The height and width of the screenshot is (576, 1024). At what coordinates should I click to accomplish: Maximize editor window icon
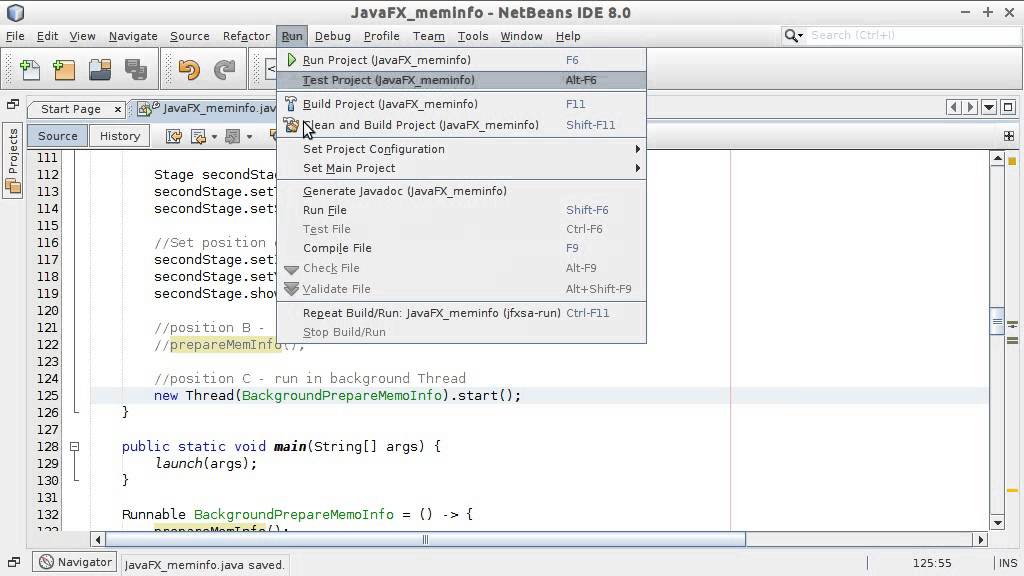click(x=1008, y=107)
